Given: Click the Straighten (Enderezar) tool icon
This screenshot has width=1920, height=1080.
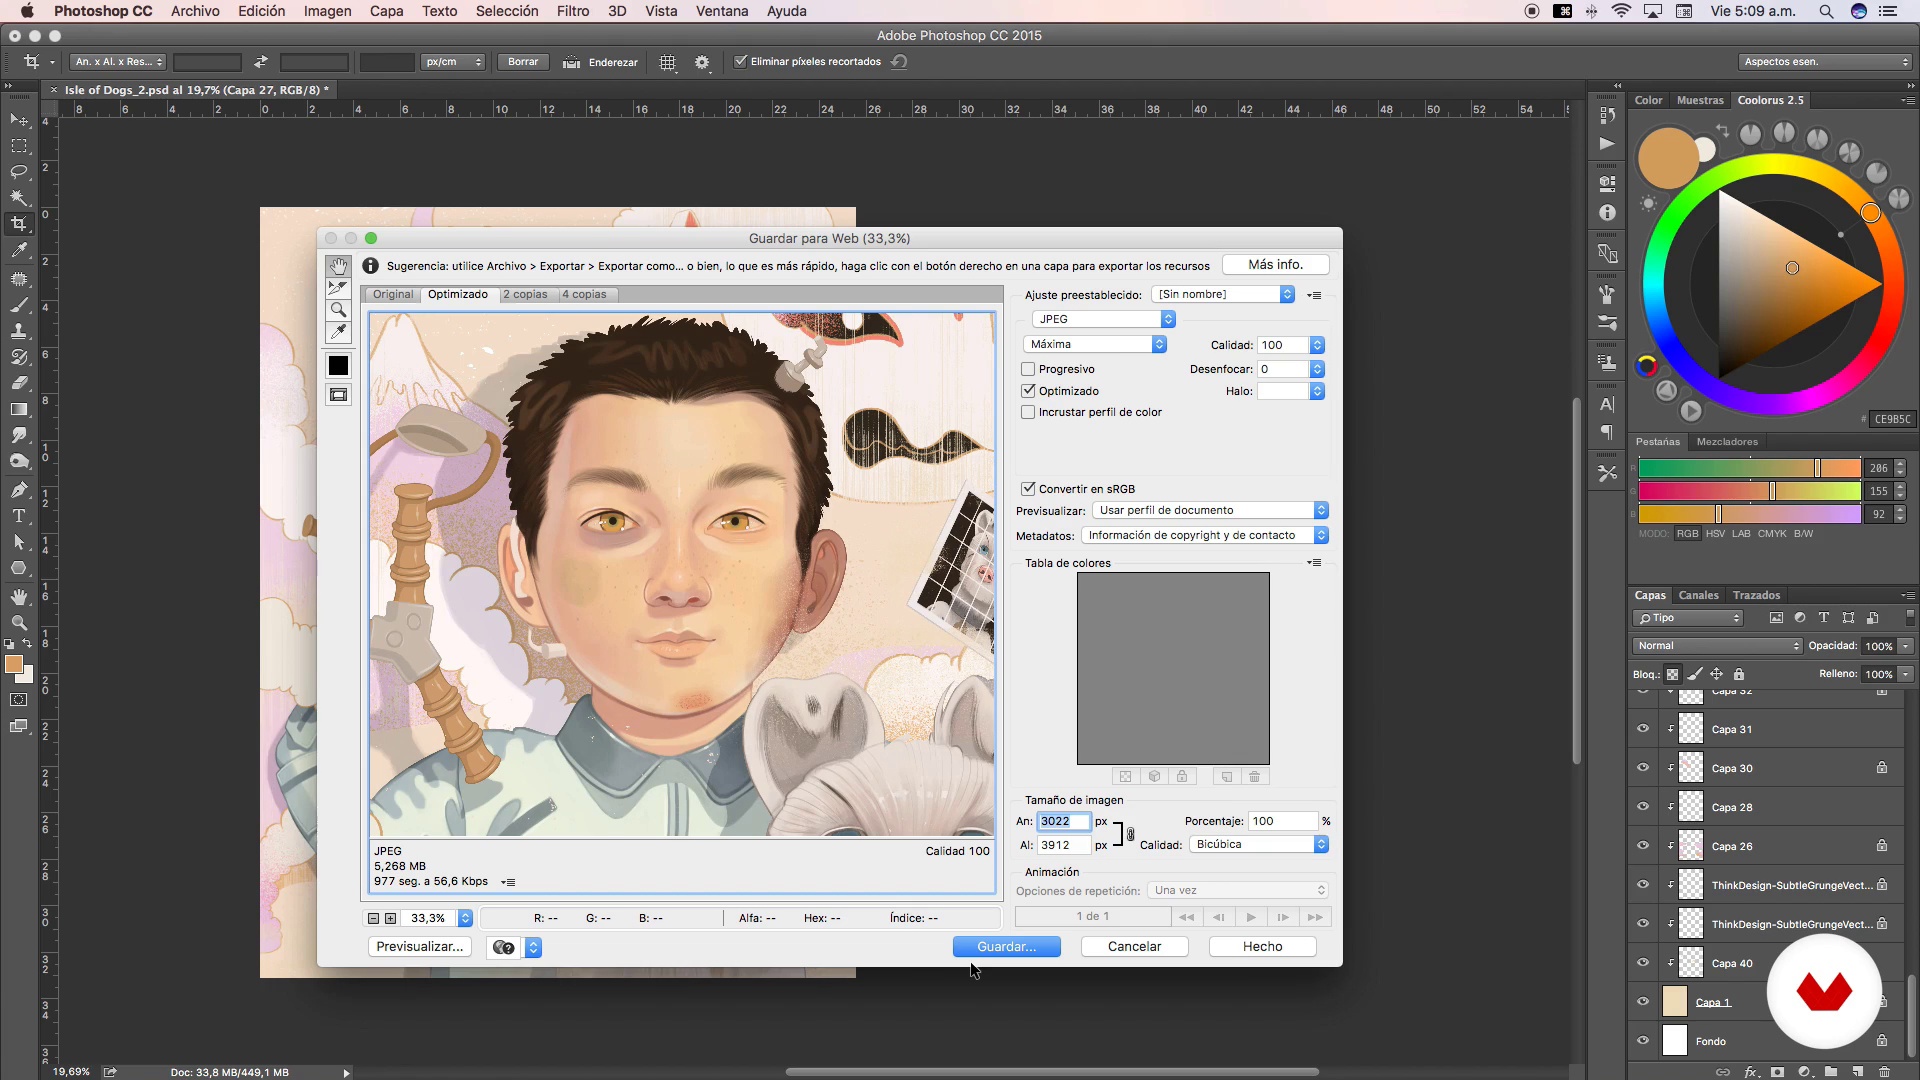Looking at the screenshot, I should pyautogui.click(x=571, y=62).
